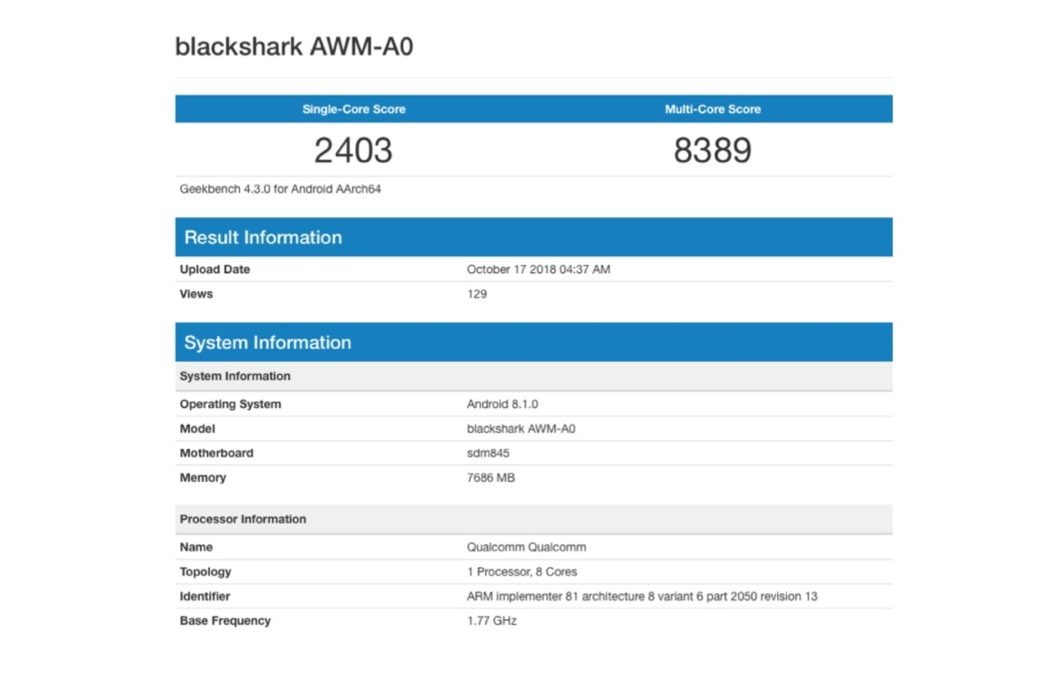Select the Multi-Core Score header
1044x673 pixels.
[x=712, y=109]
